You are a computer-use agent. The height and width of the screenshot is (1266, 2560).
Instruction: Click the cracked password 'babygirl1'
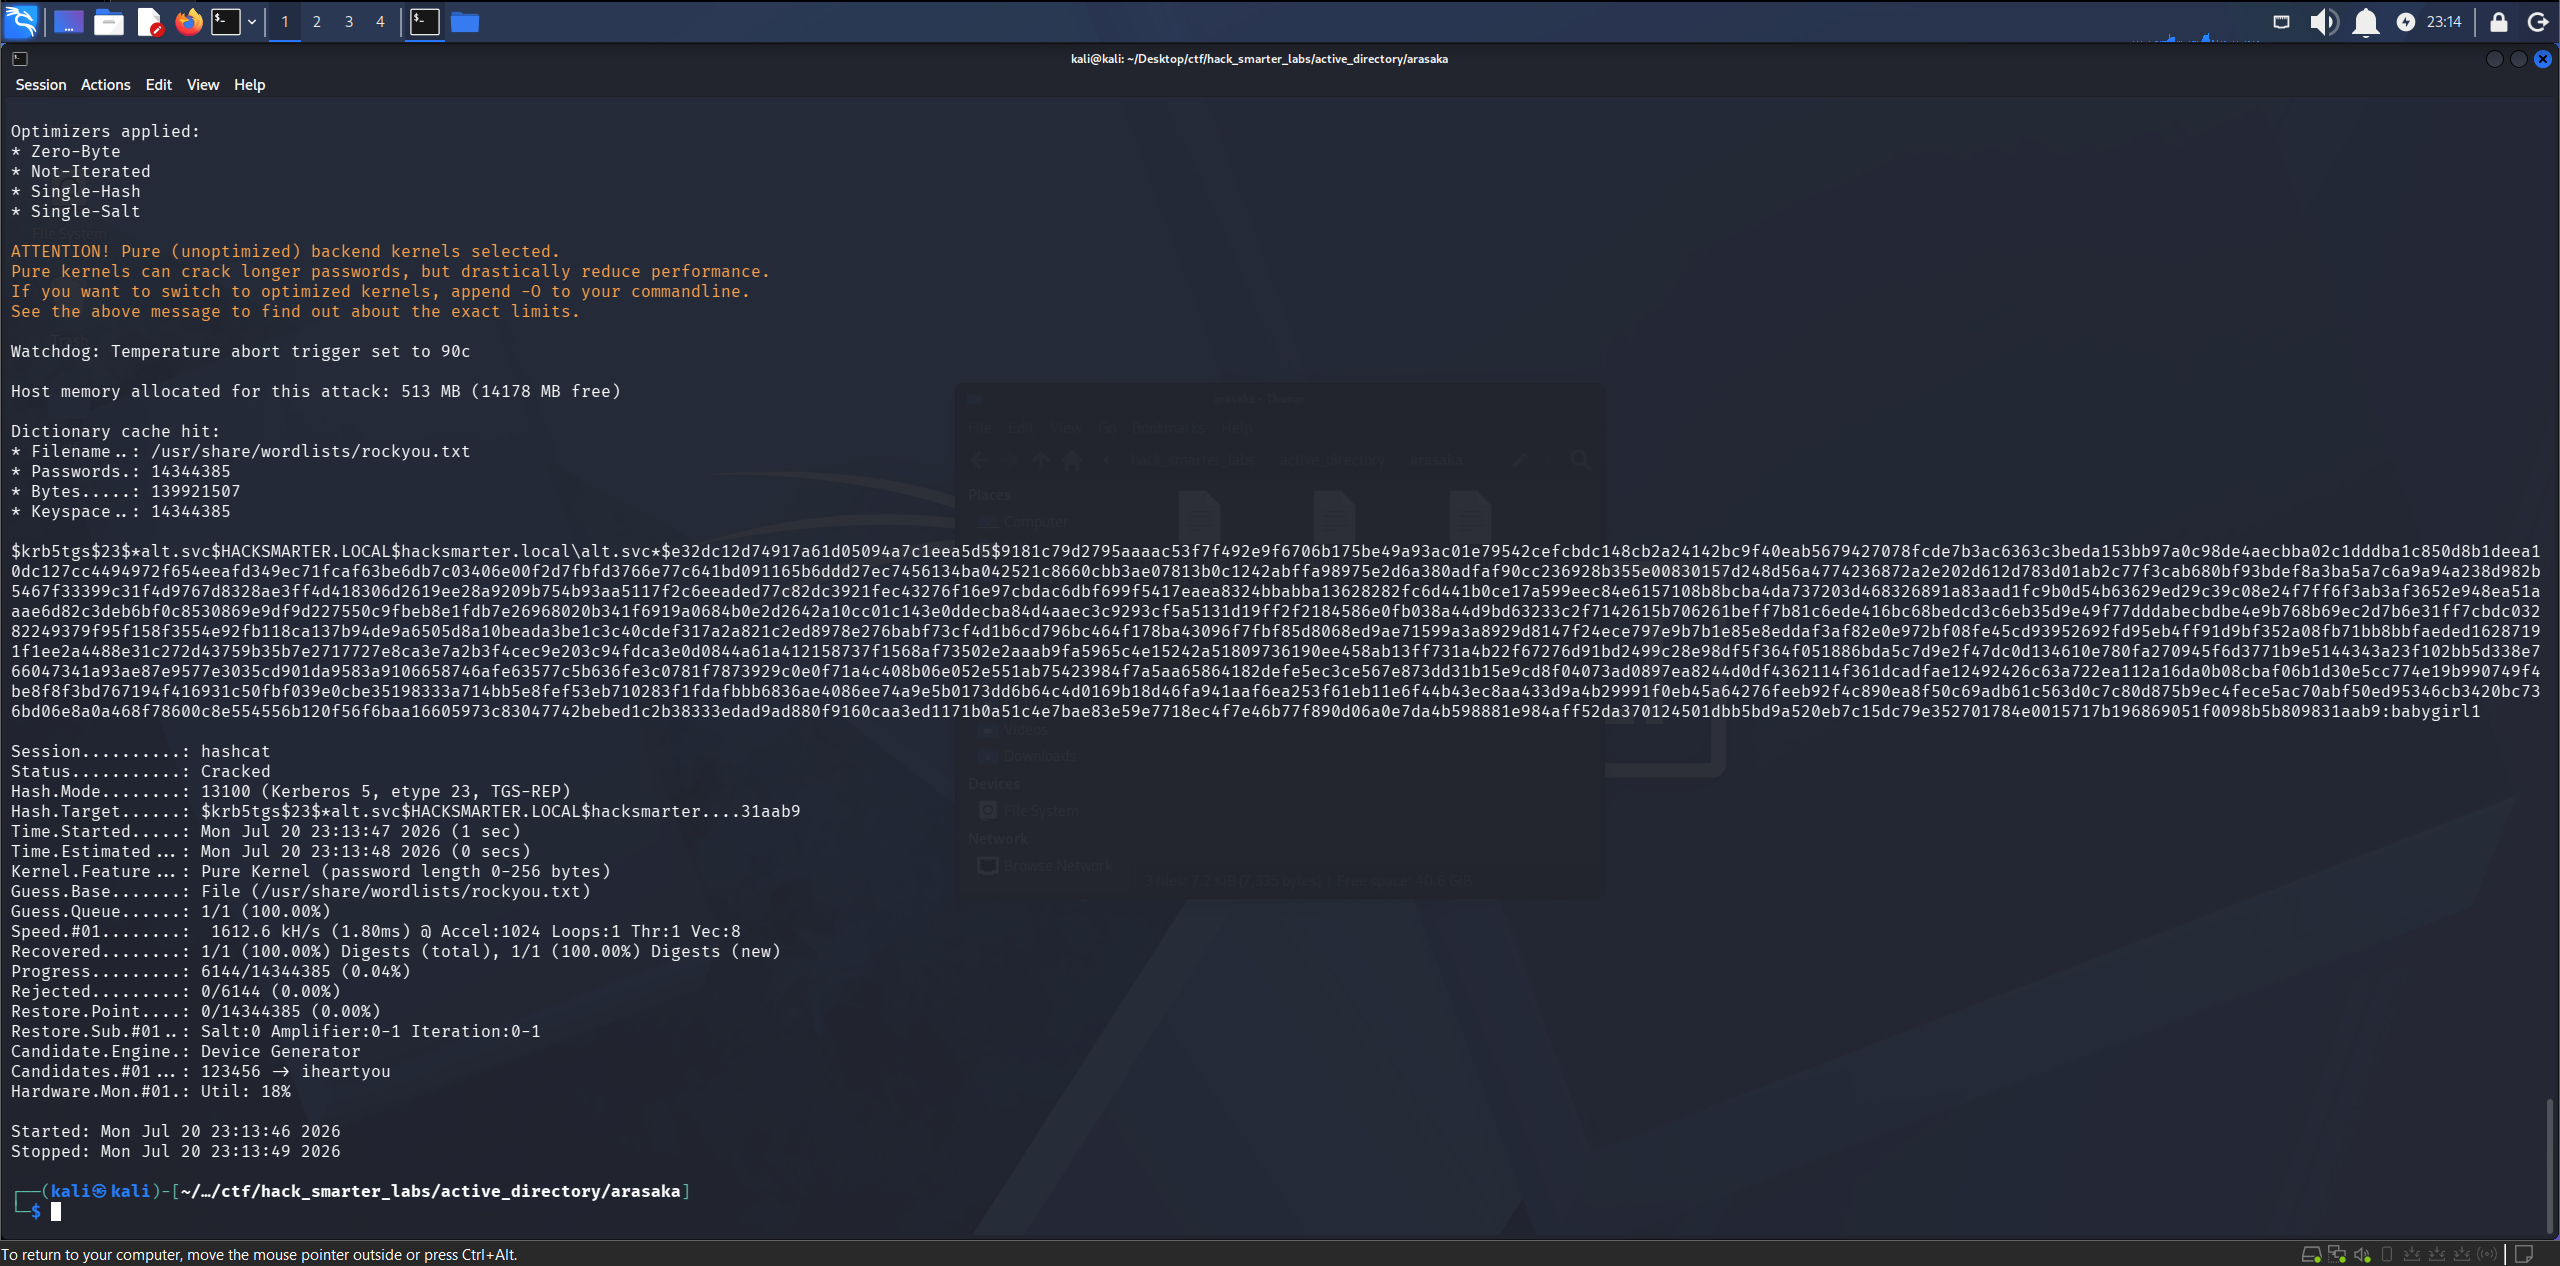[x=2435, y=711]
